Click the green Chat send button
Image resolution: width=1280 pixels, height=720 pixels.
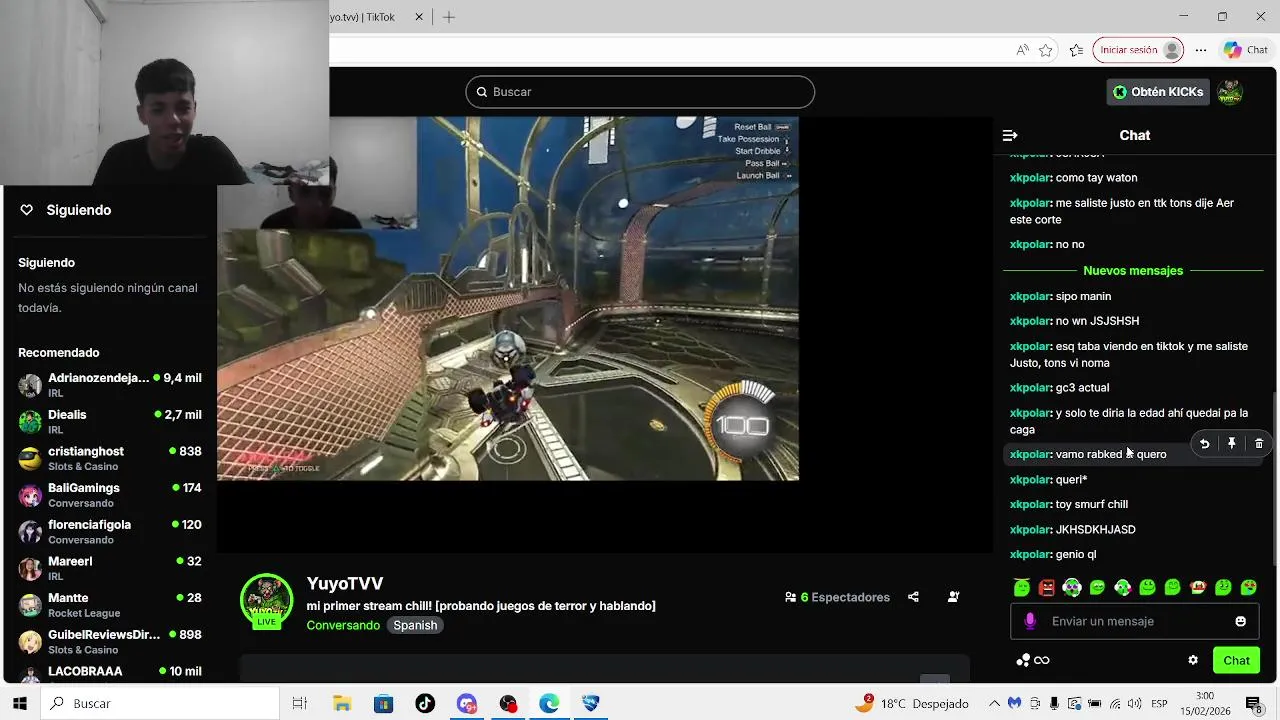[1237, 660]
